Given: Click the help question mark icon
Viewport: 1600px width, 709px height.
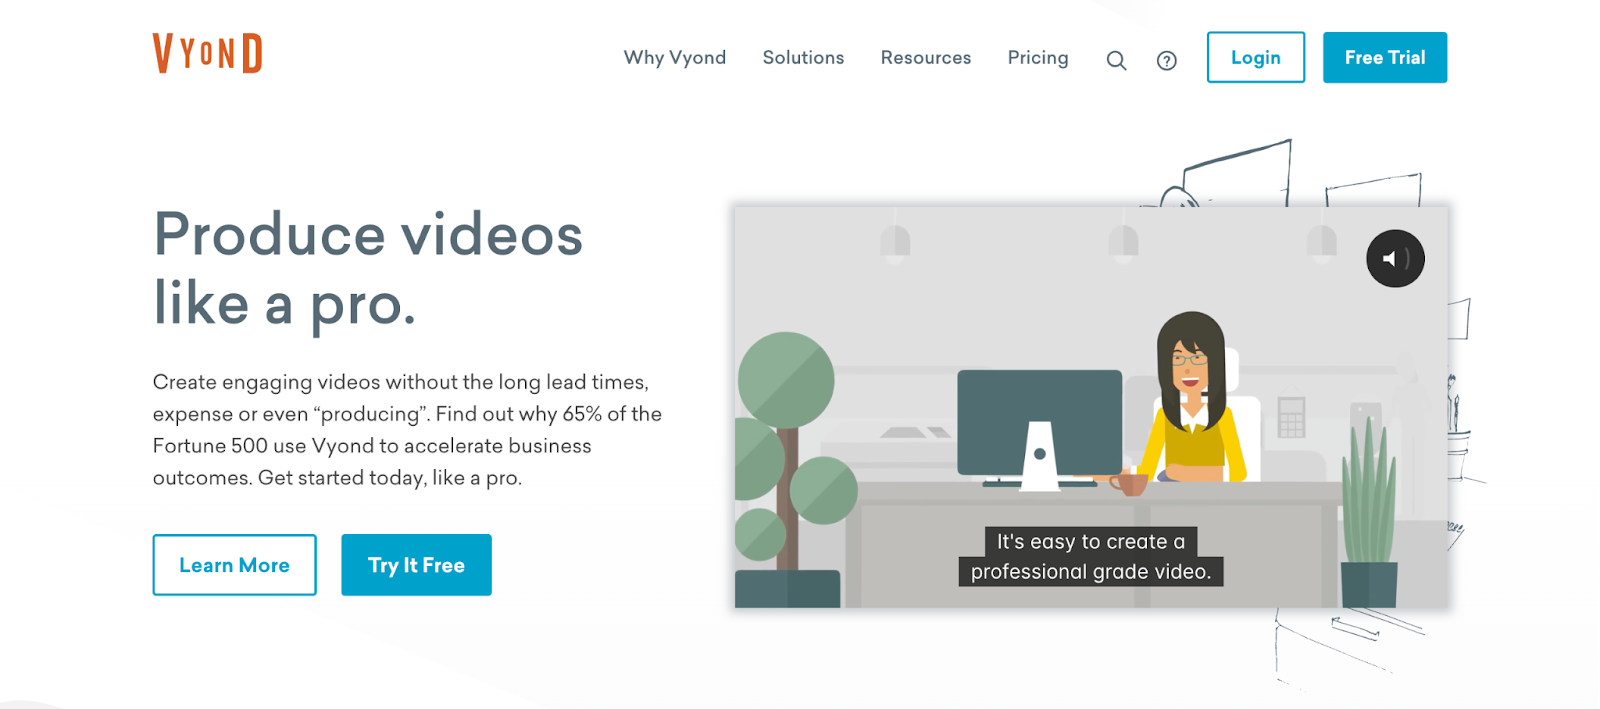Looking at the screenshot, I should coord(1166,61).
